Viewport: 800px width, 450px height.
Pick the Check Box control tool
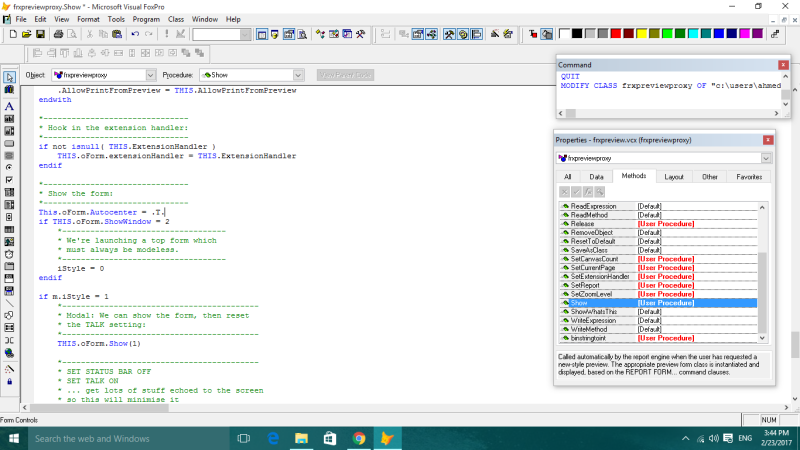[9, 180]
